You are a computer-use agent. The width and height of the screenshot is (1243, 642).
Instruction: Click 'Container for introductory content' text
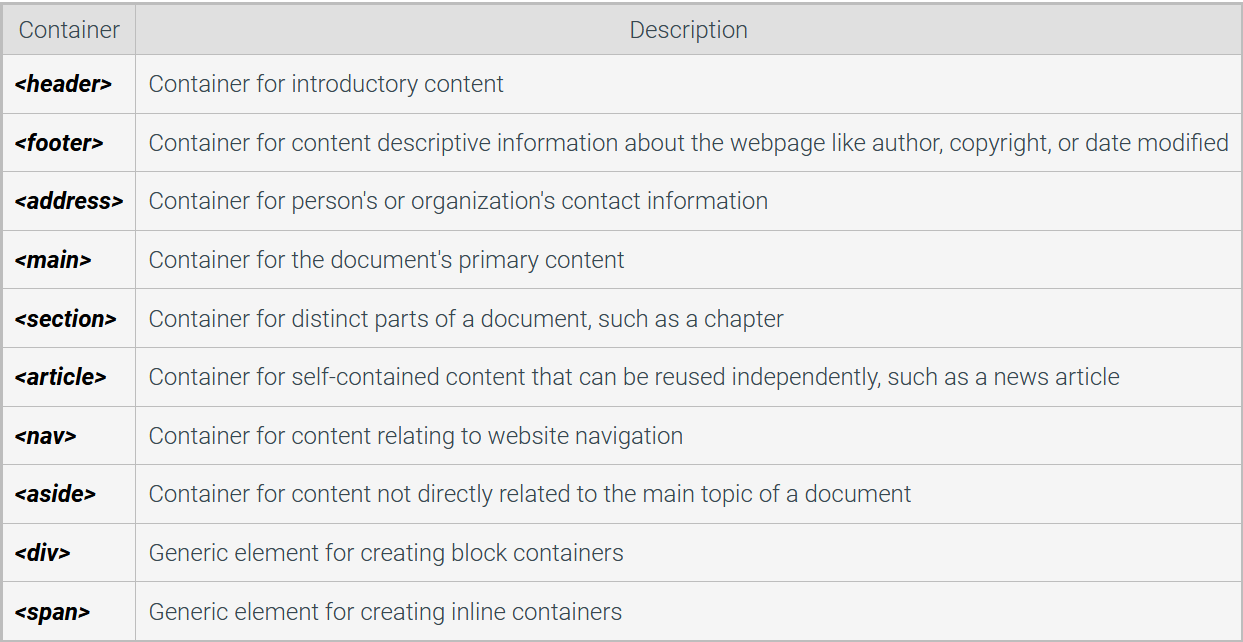coord(326,84)
